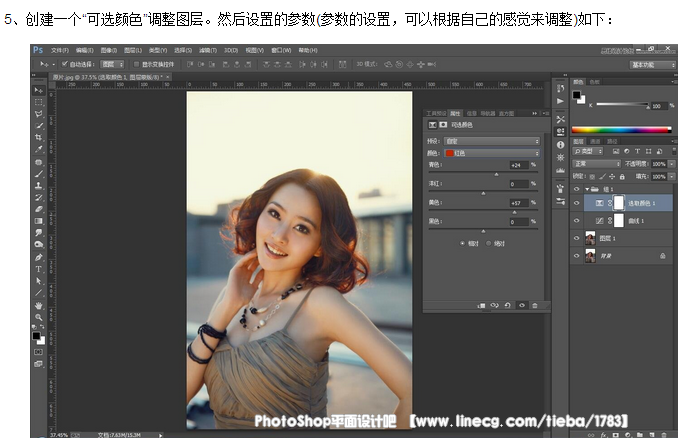678x438 pixels.
Task: Enable show transform controls checkbox
Action: tap(136, 64)
